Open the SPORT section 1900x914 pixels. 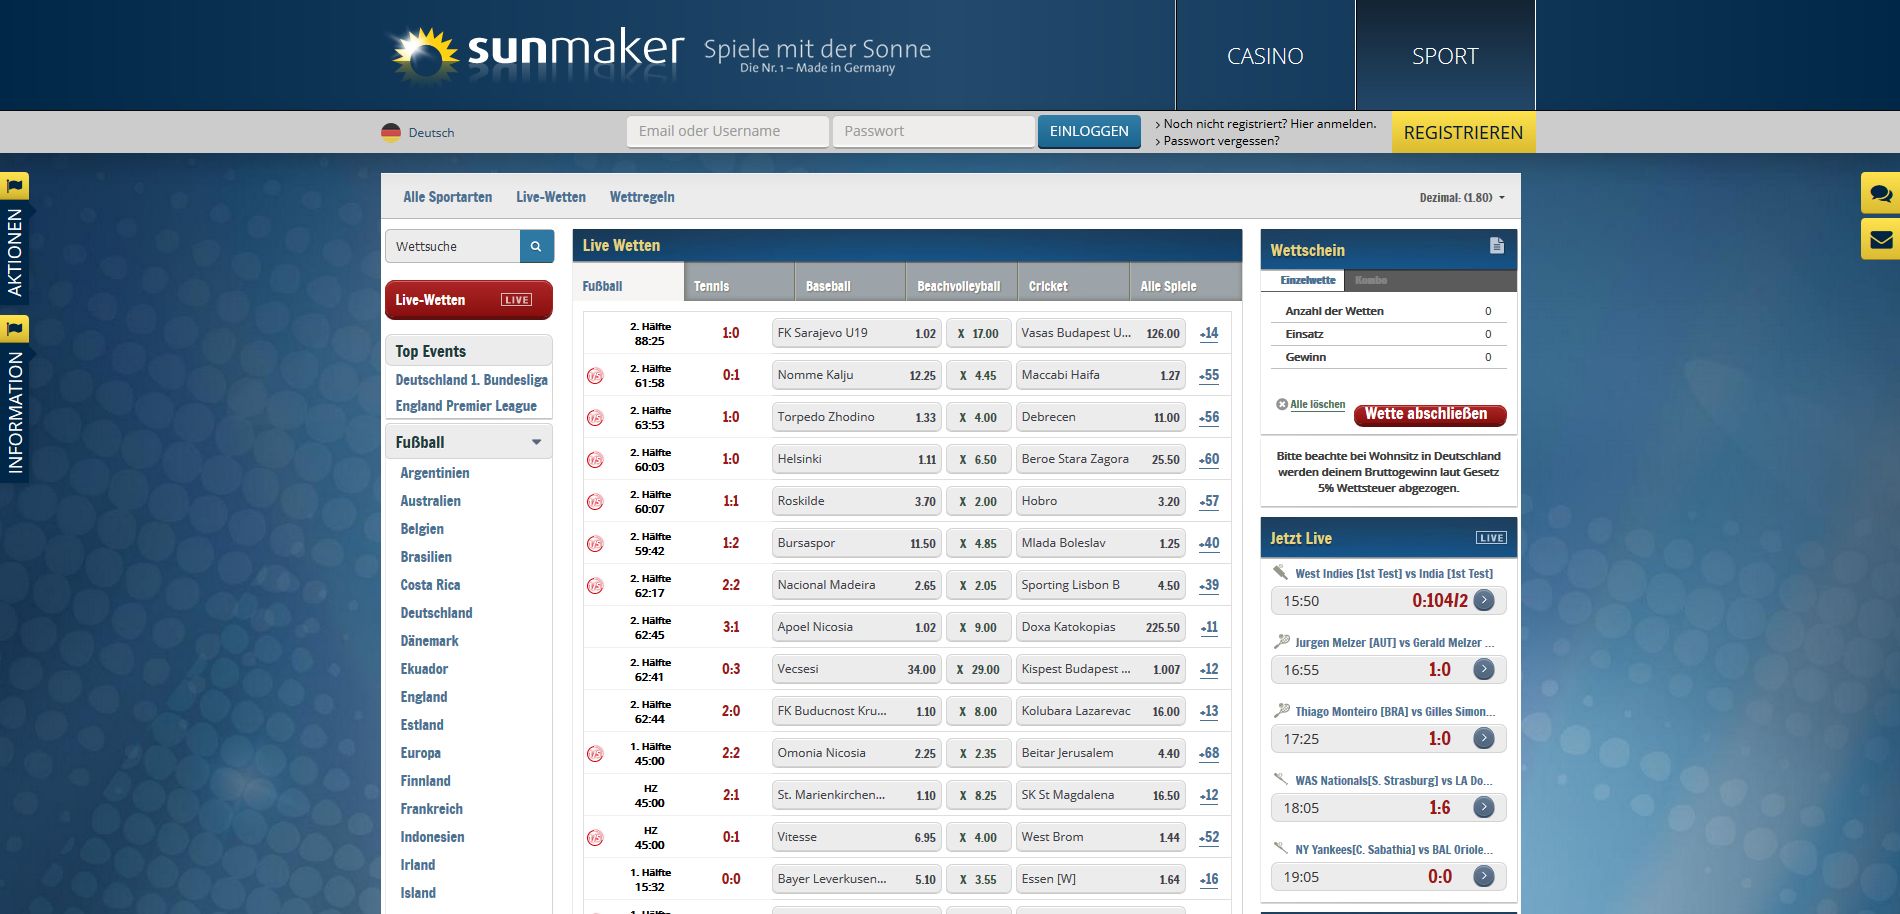coord(1445,56)
